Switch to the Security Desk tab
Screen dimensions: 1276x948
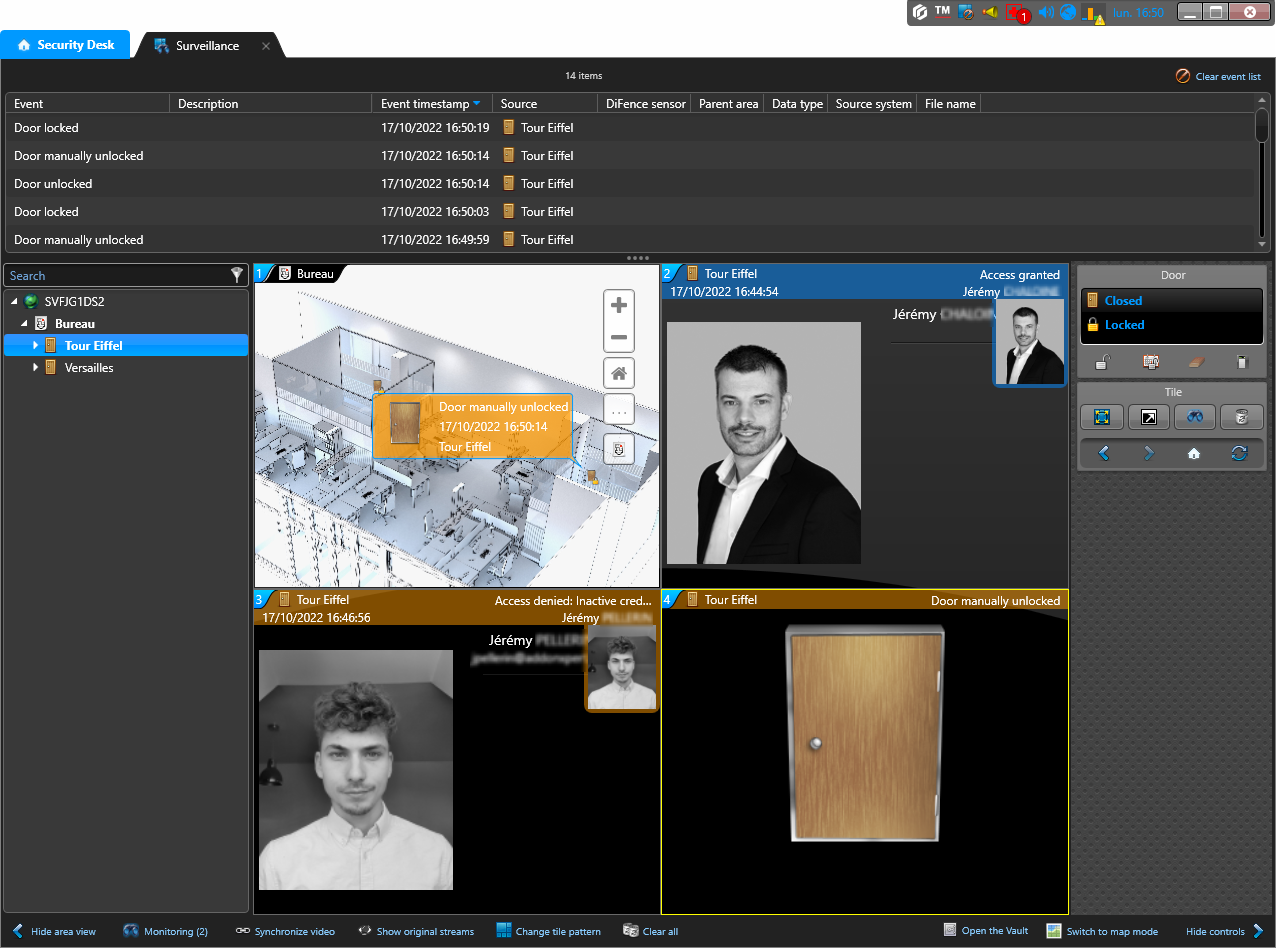66,45
